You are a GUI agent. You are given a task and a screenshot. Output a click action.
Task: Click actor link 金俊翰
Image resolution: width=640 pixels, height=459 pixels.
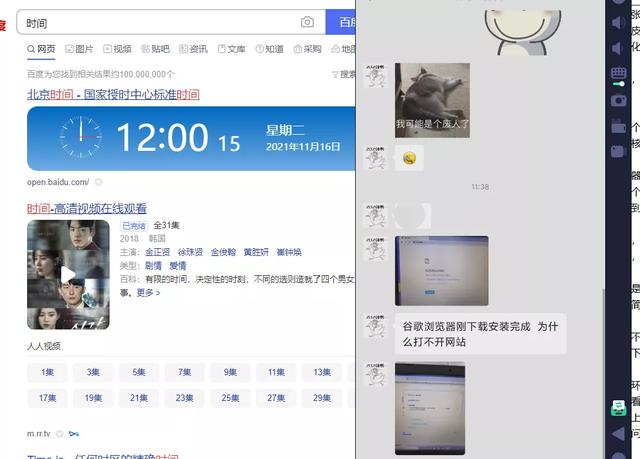(223, 252)
